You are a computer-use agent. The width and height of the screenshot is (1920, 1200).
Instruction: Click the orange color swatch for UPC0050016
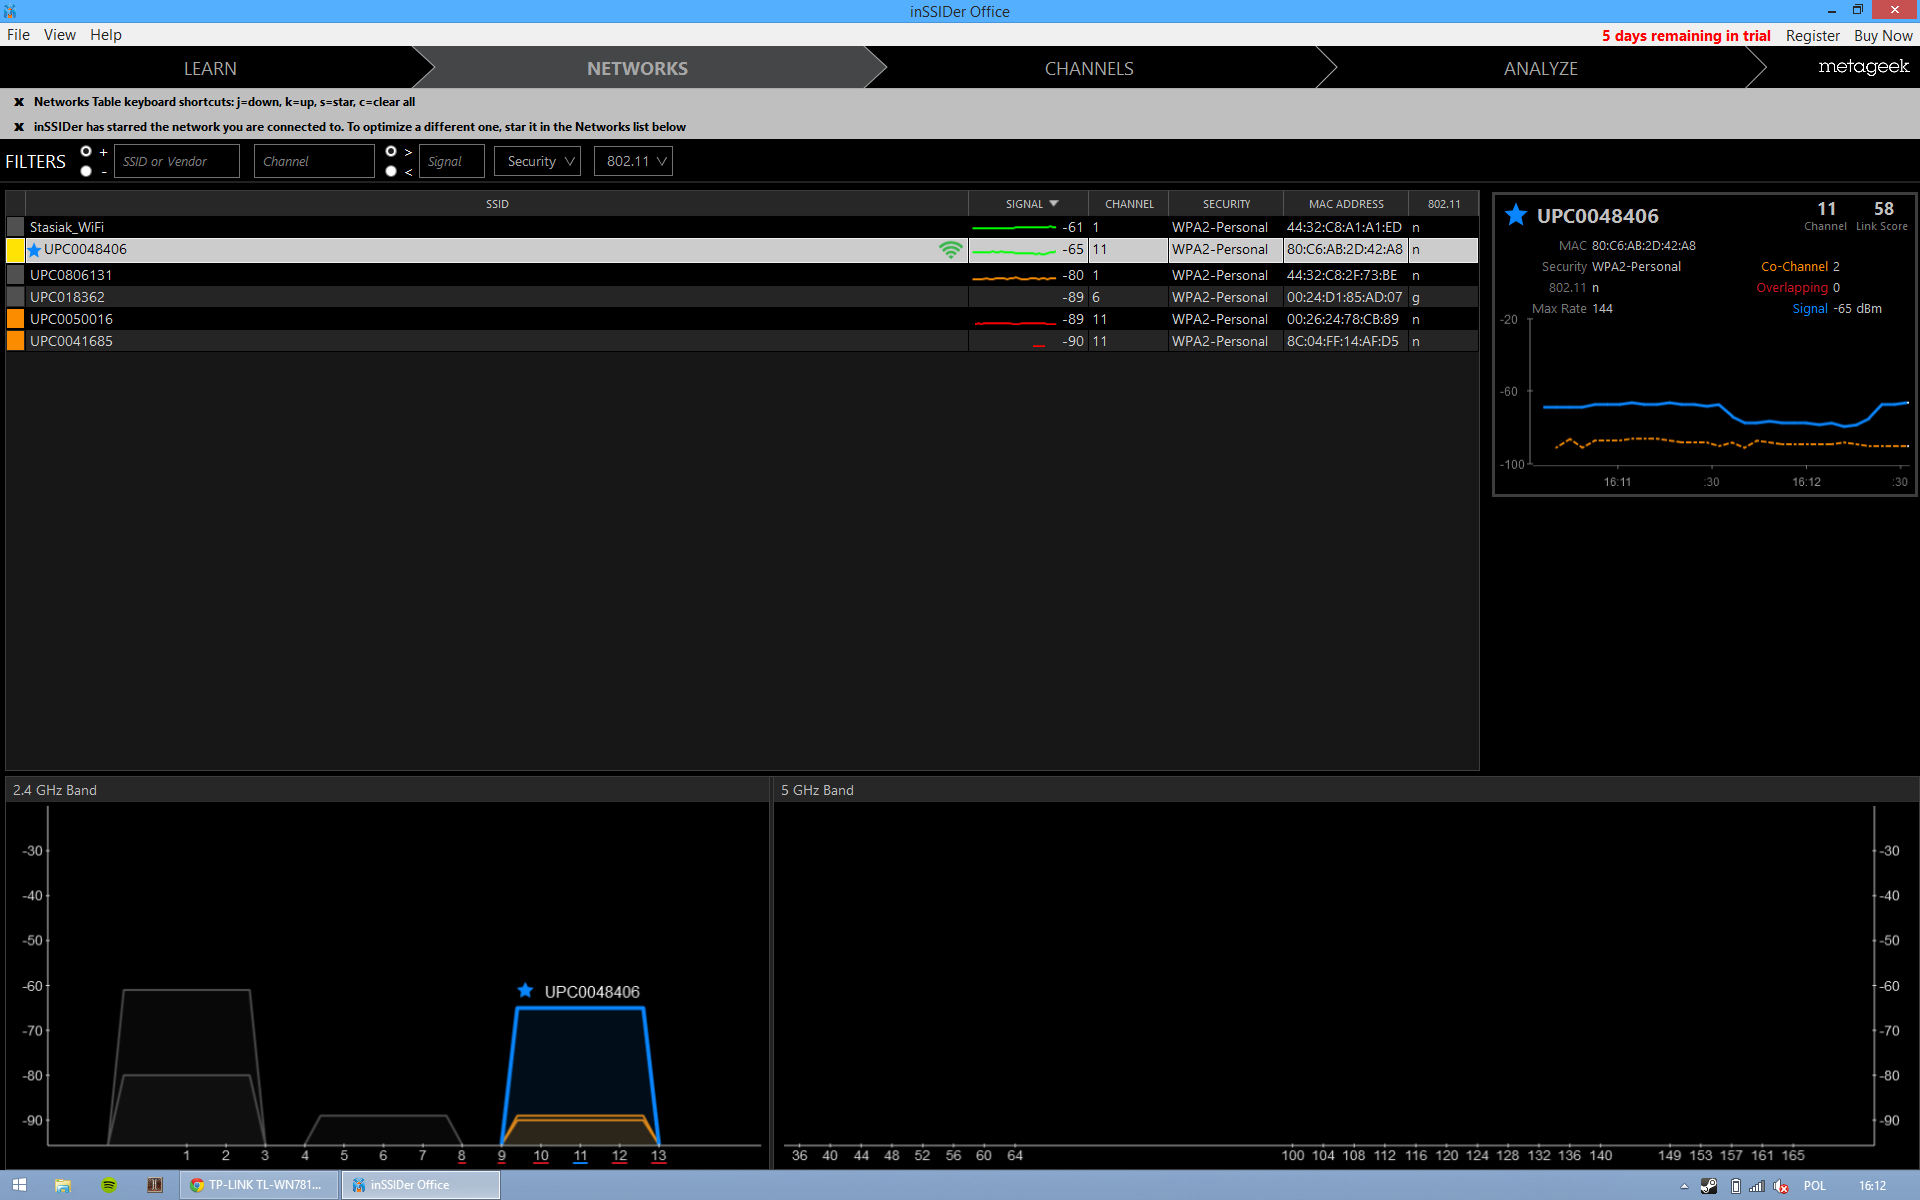(x=16, y=319)
